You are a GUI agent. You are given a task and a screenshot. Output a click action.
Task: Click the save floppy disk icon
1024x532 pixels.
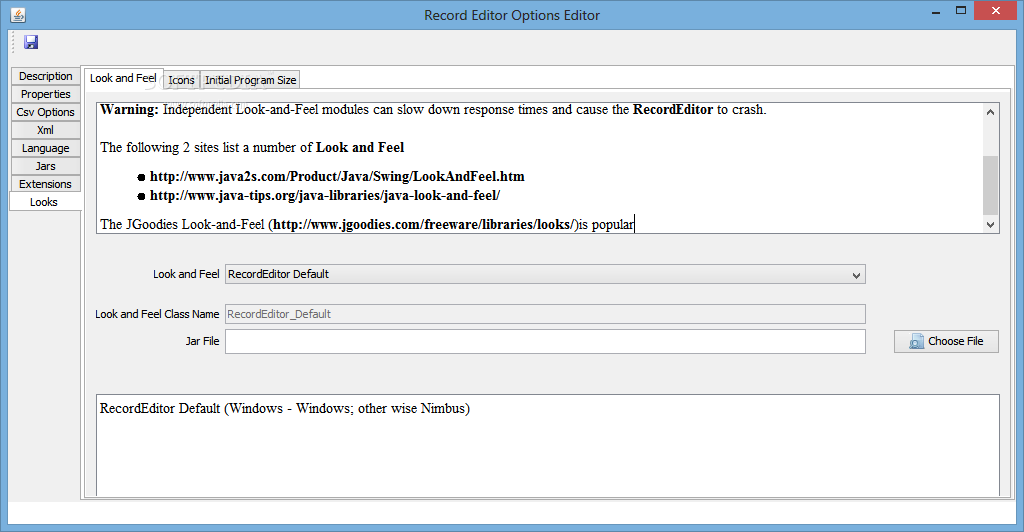point(31,42)
